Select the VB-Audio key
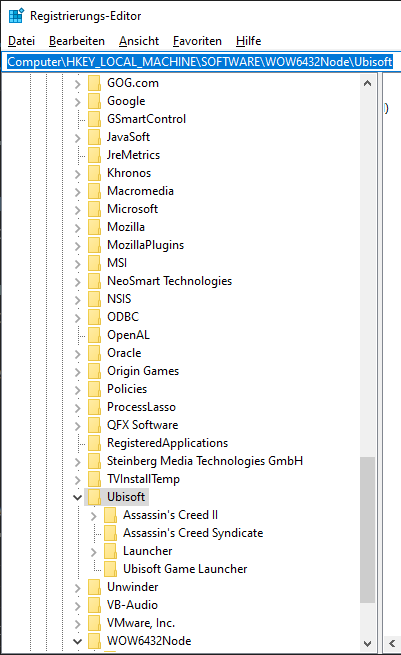Image resolution: width=401 pixels, height=655 pixels. (x=132, y=605)
